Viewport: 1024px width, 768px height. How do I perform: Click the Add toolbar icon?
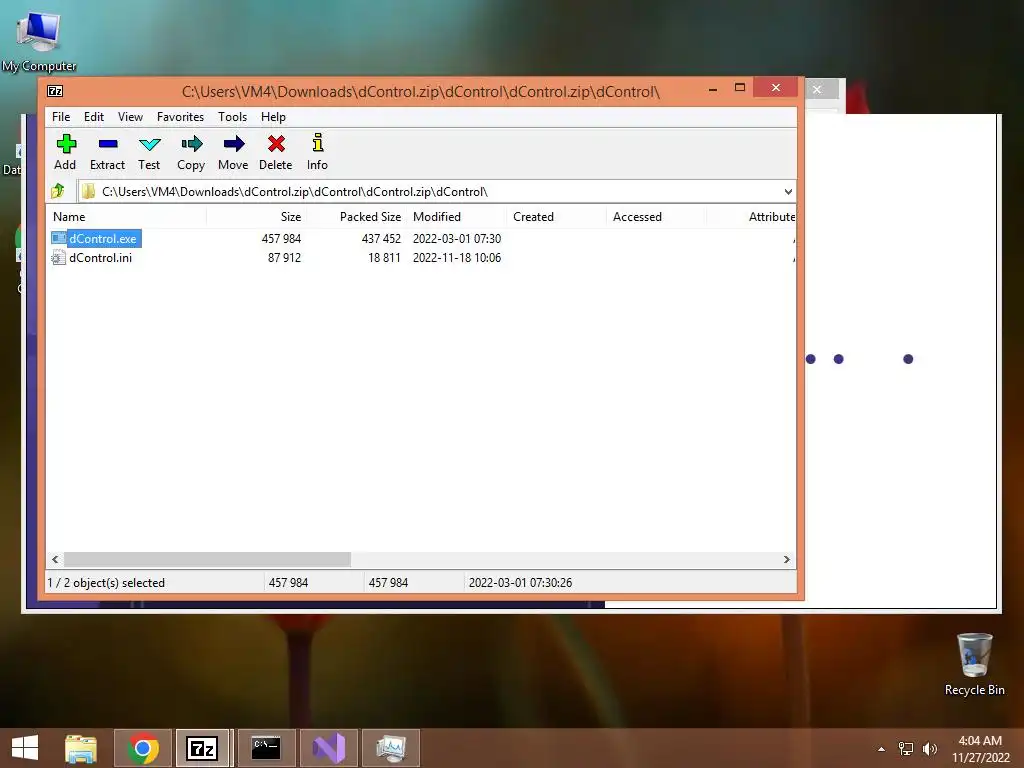pos(66,144)
